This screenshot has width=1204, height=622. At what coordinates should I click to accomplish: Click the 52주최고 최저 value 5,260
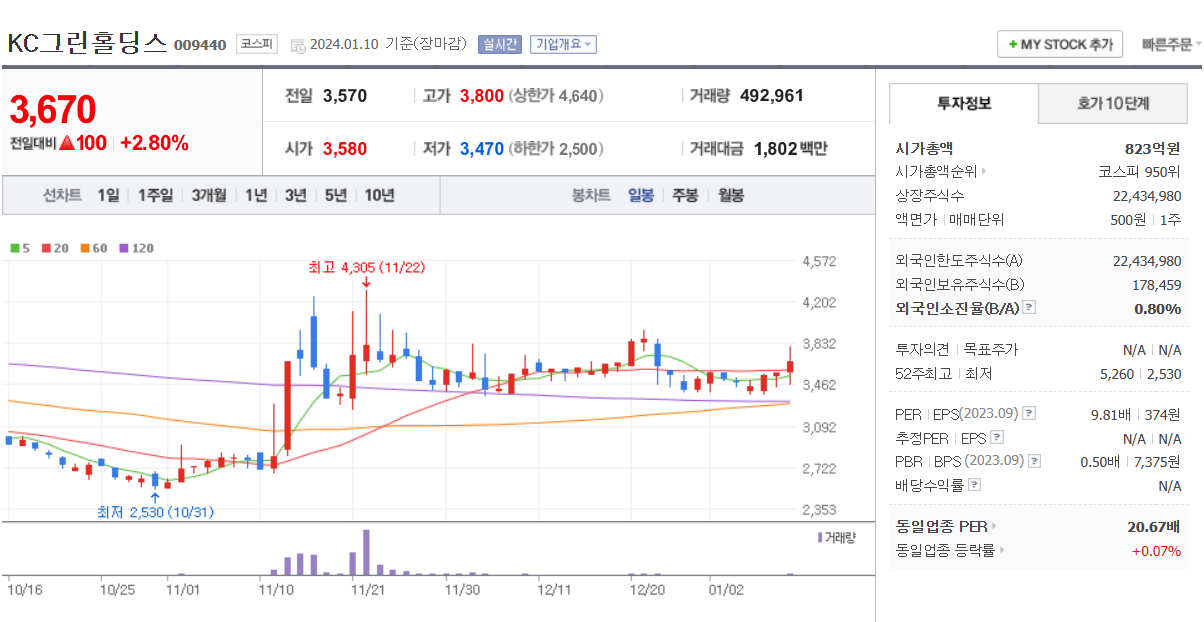(1116, 374)
